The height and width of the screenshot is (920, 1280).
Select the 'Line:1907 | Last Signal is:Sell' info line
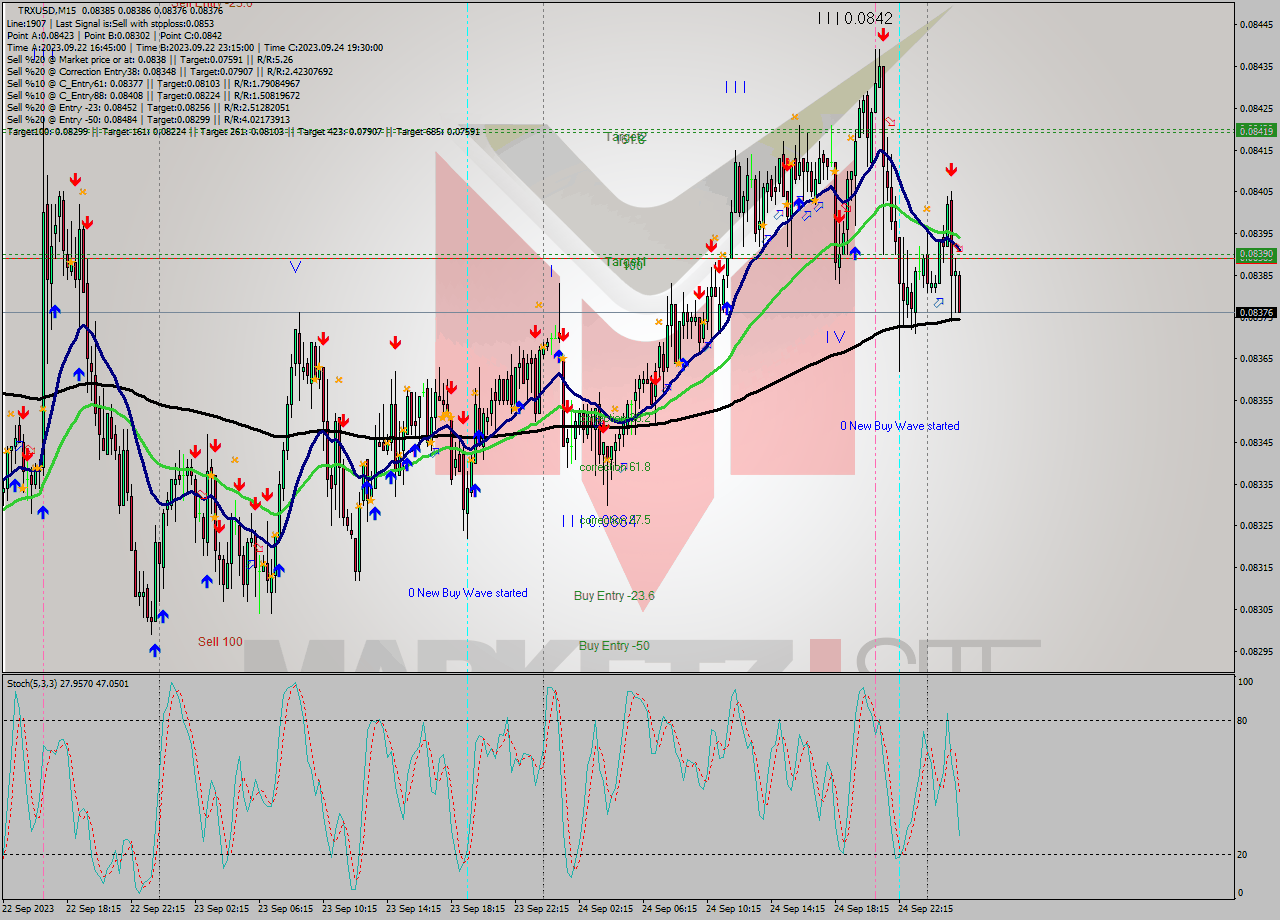(110, 23)
